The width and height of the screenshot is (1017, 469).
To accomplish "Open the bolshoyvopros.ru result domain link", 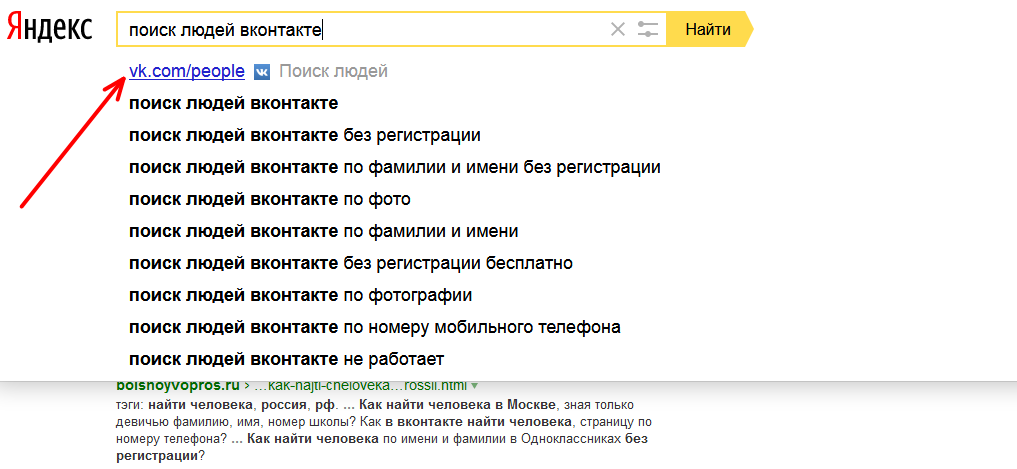I will click(178, 385).
